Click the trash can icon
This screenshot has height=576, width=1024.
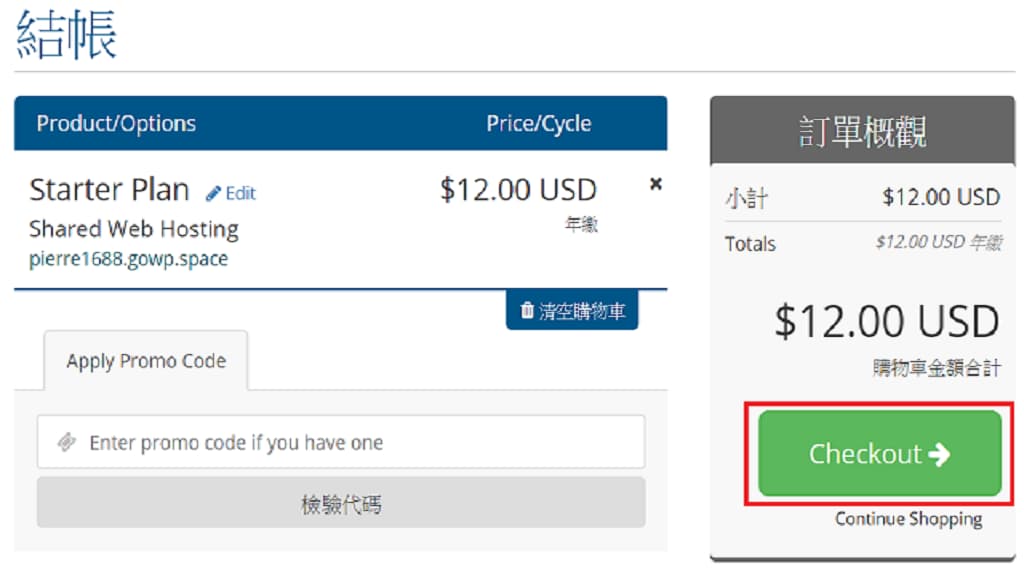click(527, 311)
